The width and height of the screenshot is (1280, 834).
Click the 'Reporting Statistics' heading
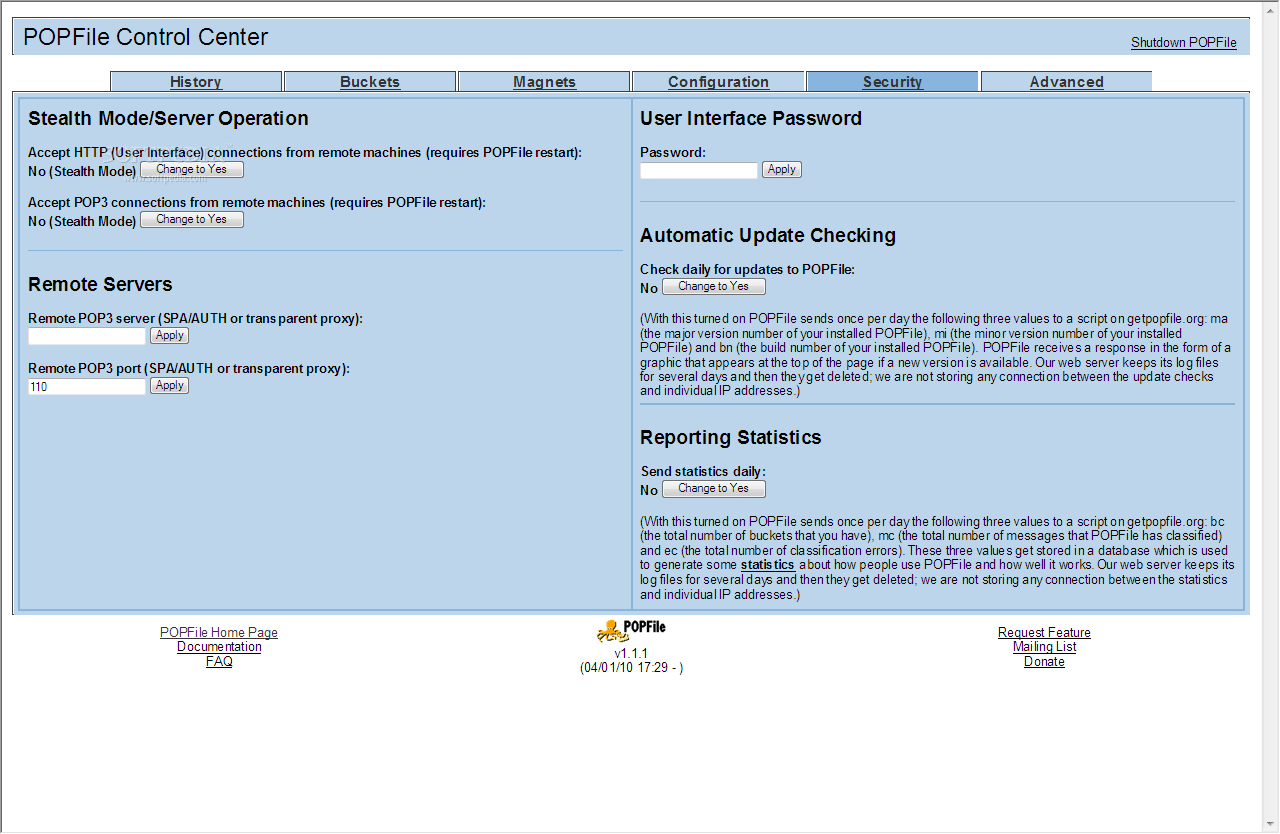point(731,438)
